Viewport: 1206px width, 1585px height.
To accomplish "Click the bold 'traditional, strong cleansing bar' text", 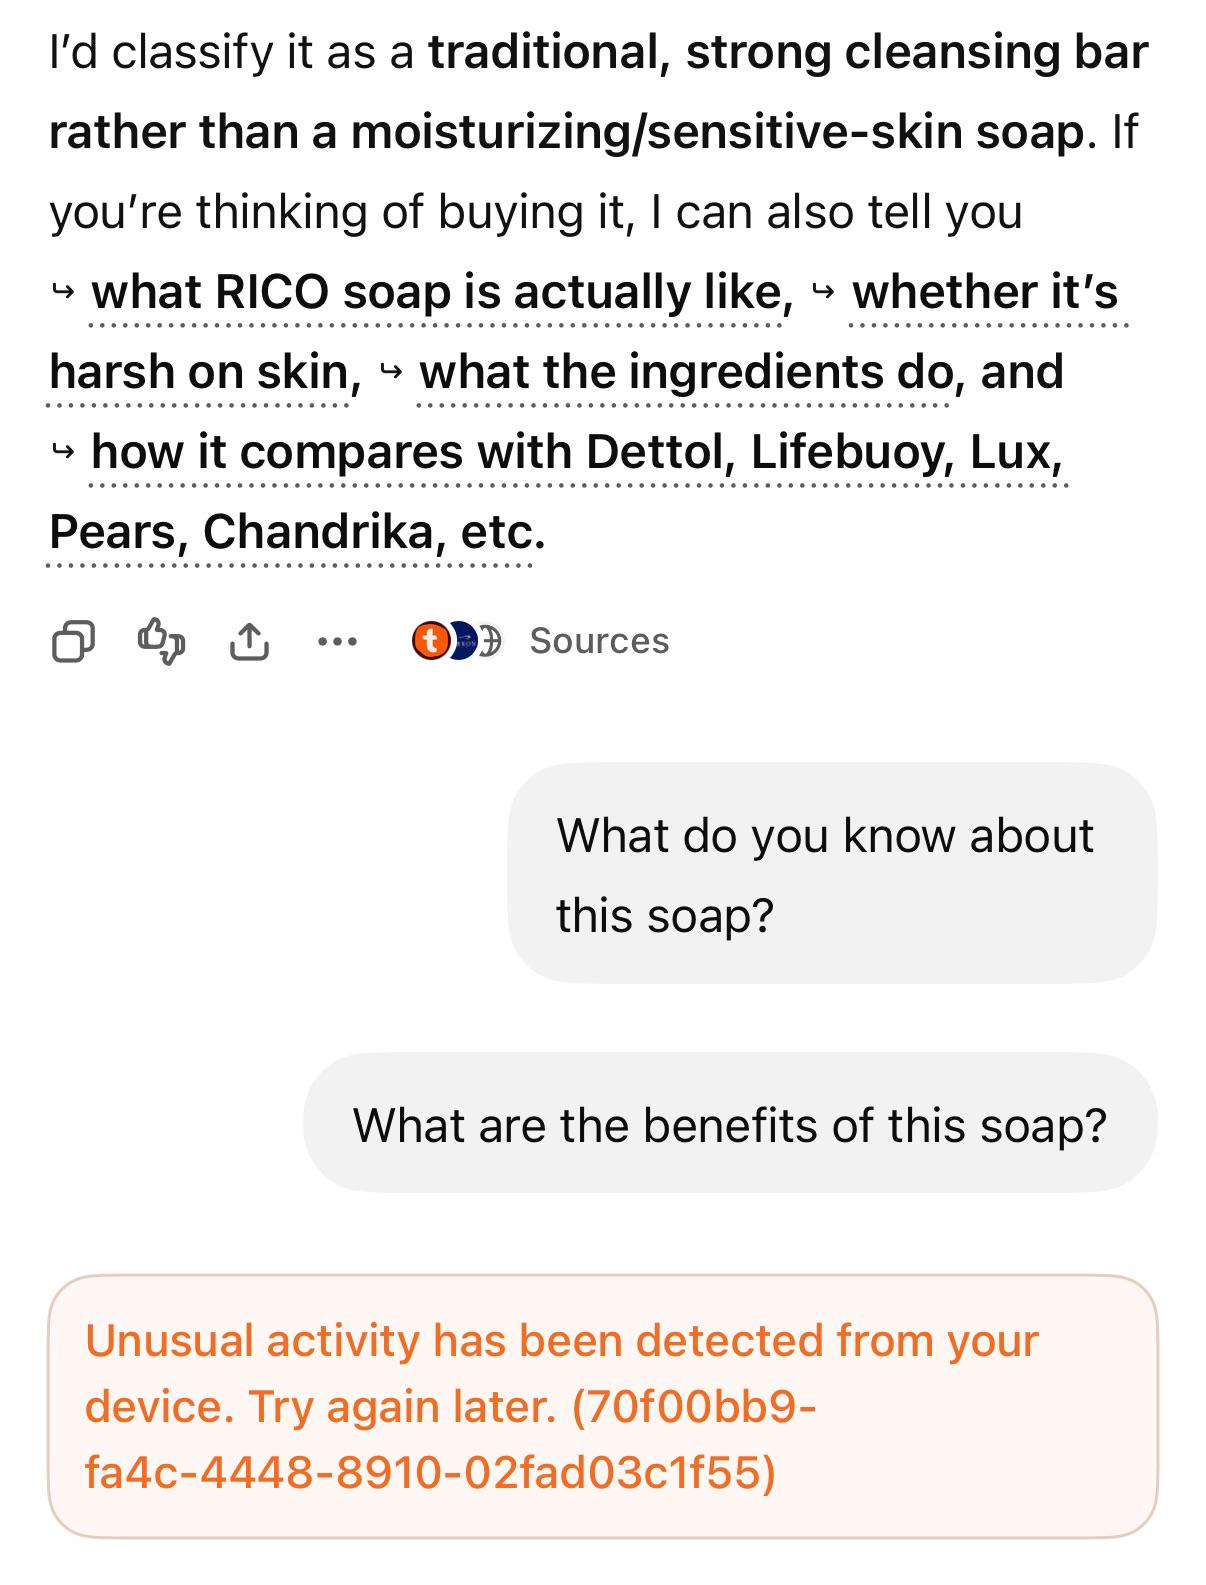I will coord(788,52).
